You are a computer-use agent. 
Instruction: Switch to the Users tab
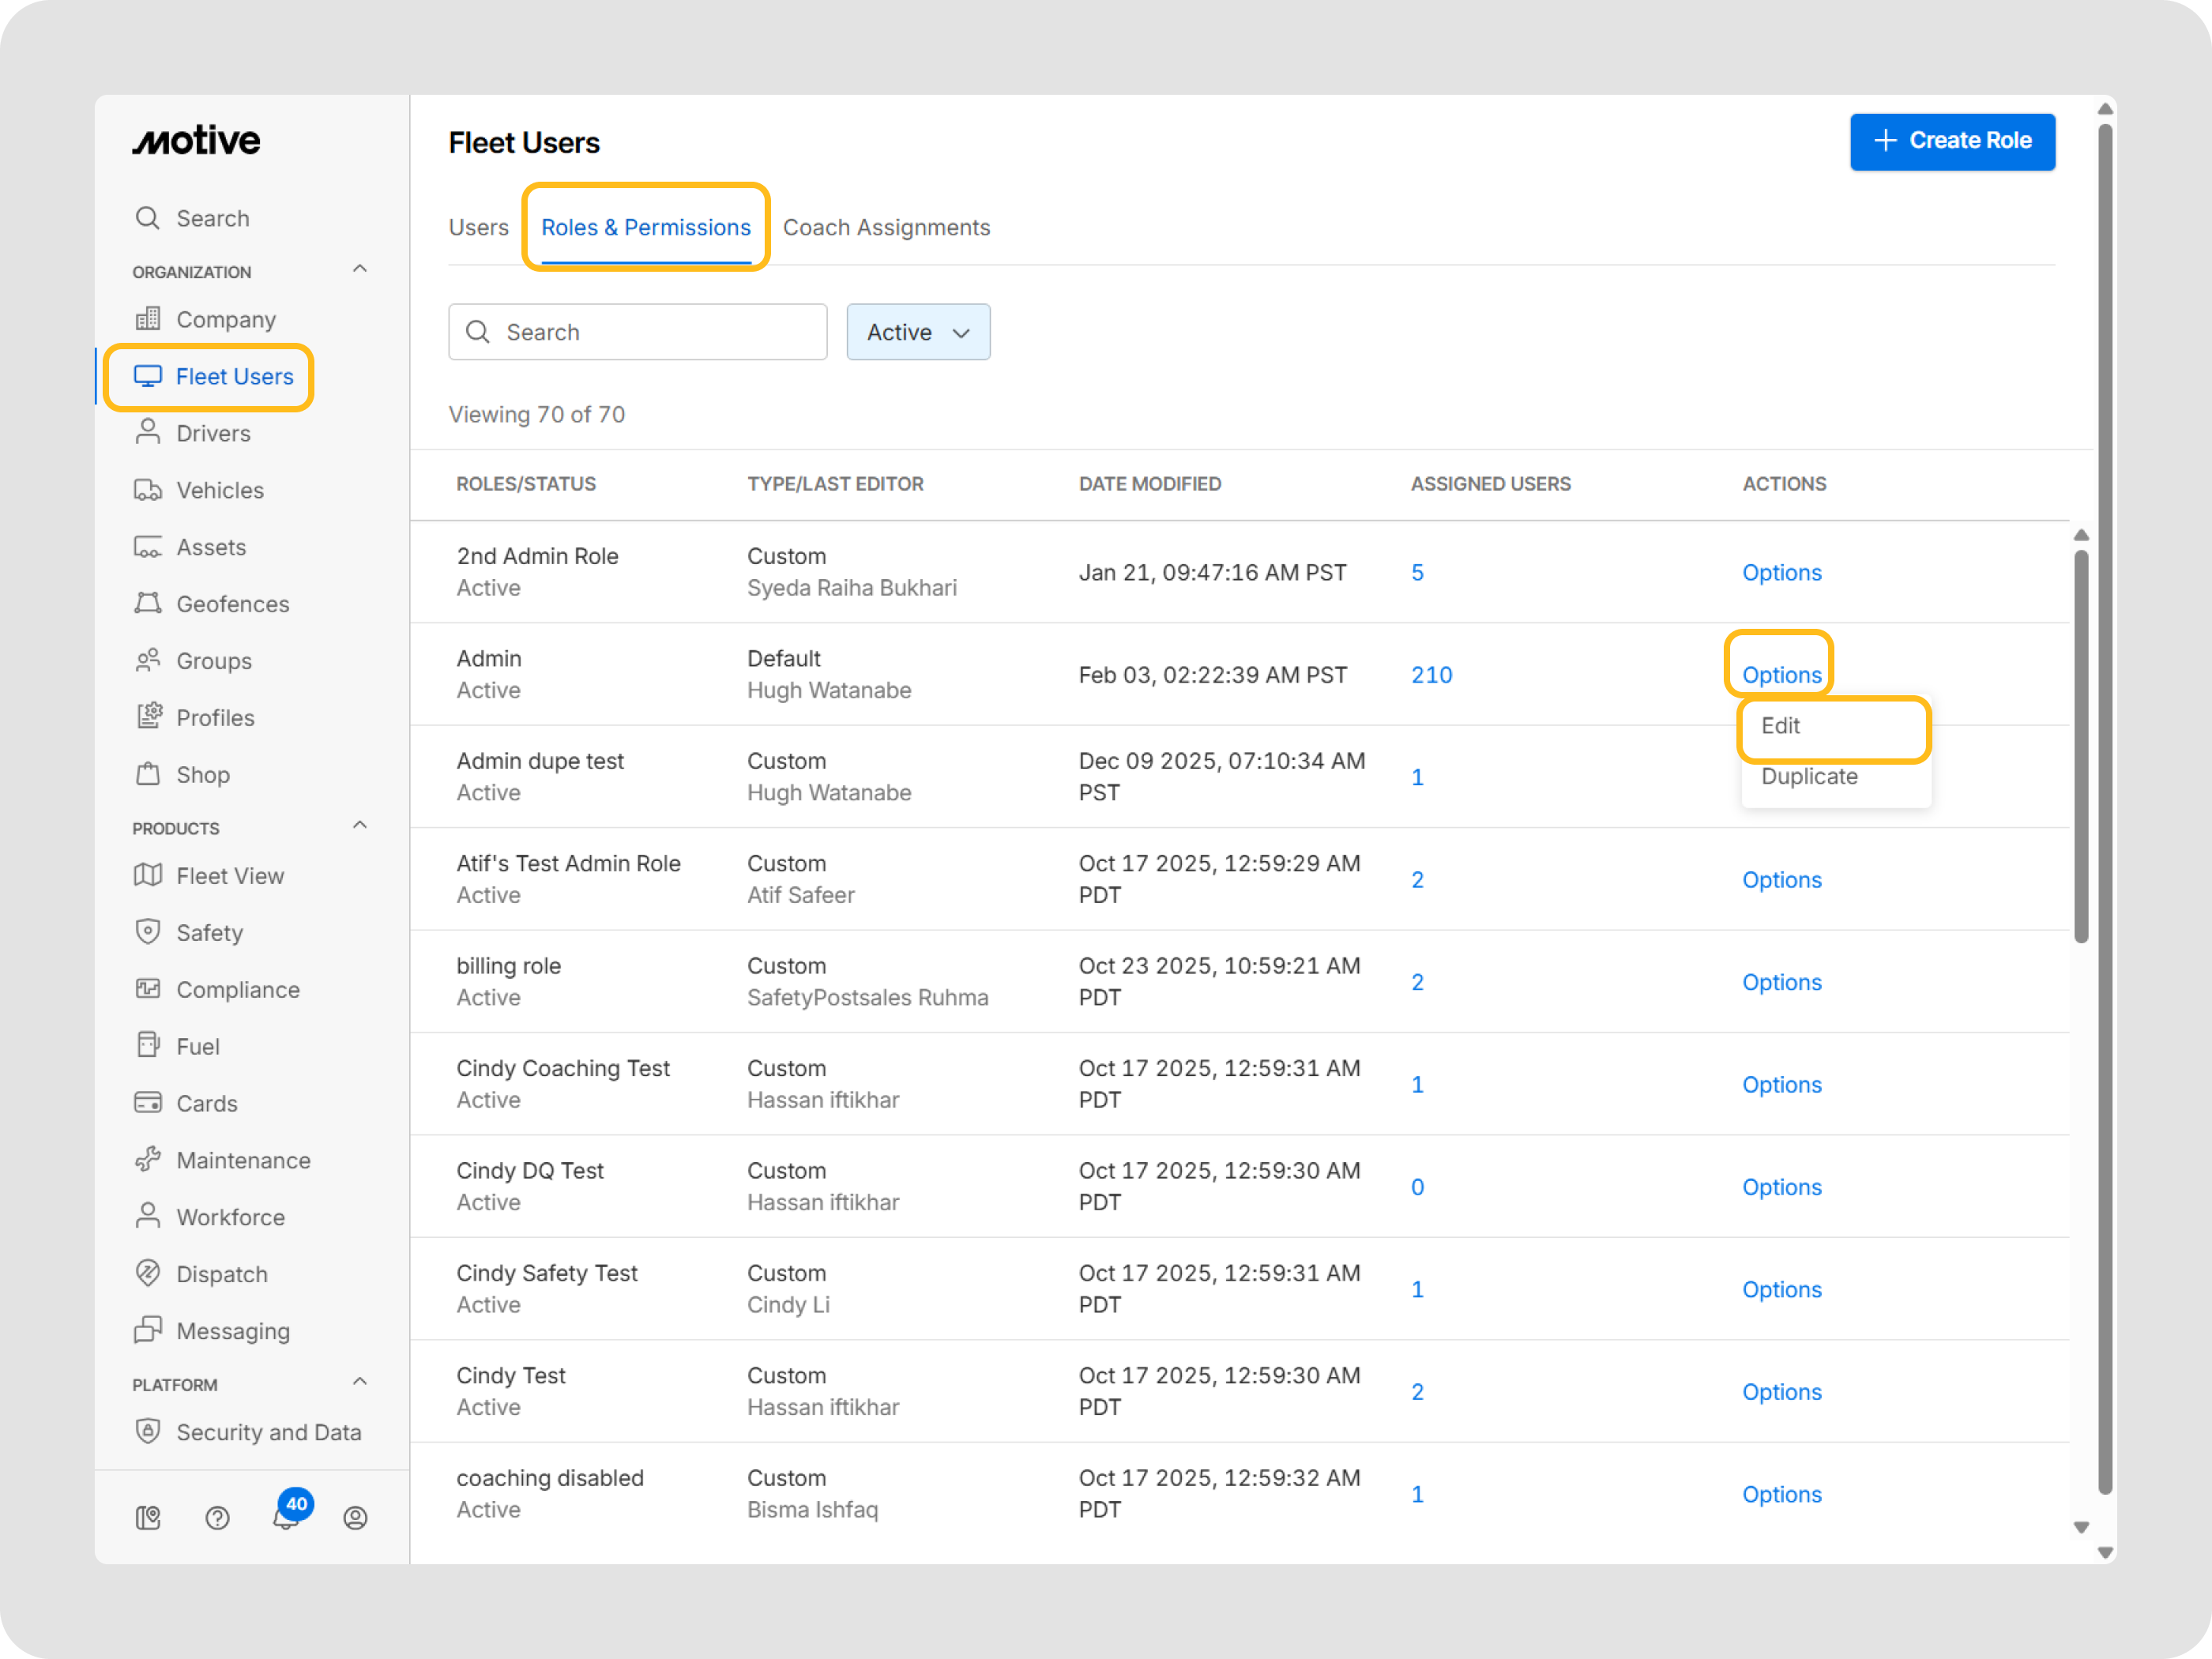[x=478, y=228]
